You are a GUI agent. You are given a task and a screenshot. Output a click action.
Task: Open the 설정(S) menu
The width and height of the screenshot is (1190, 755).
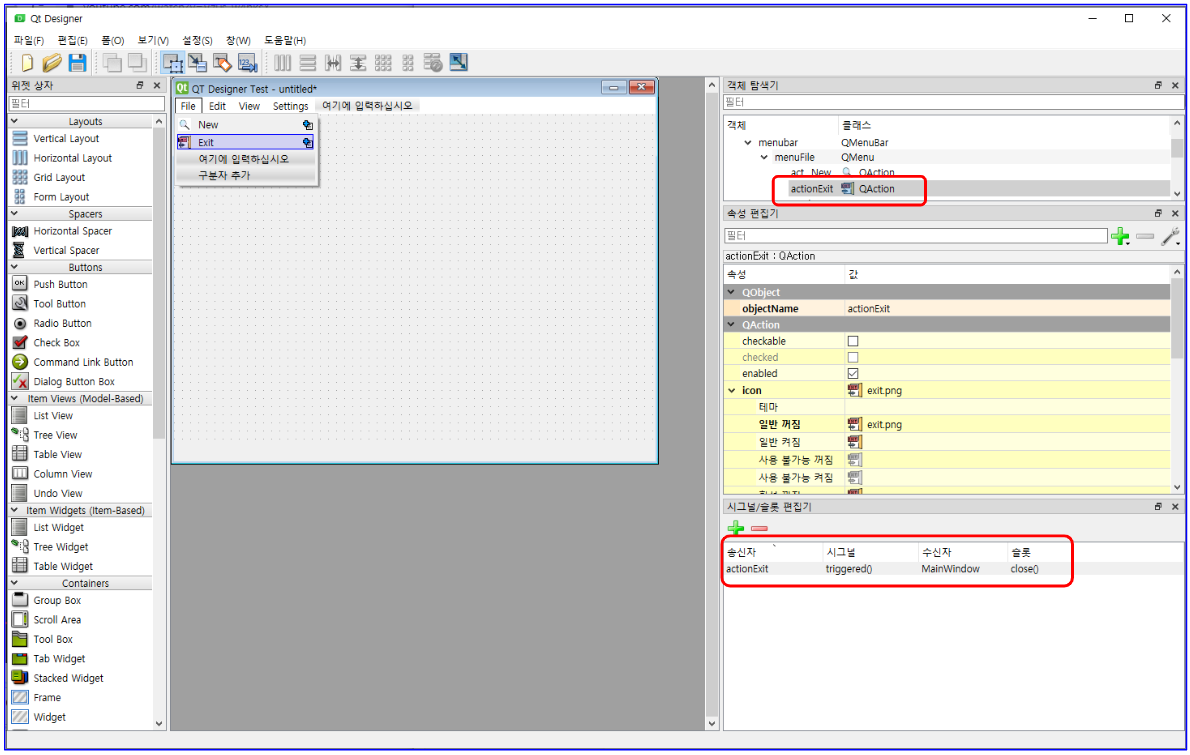click(197, 40)
